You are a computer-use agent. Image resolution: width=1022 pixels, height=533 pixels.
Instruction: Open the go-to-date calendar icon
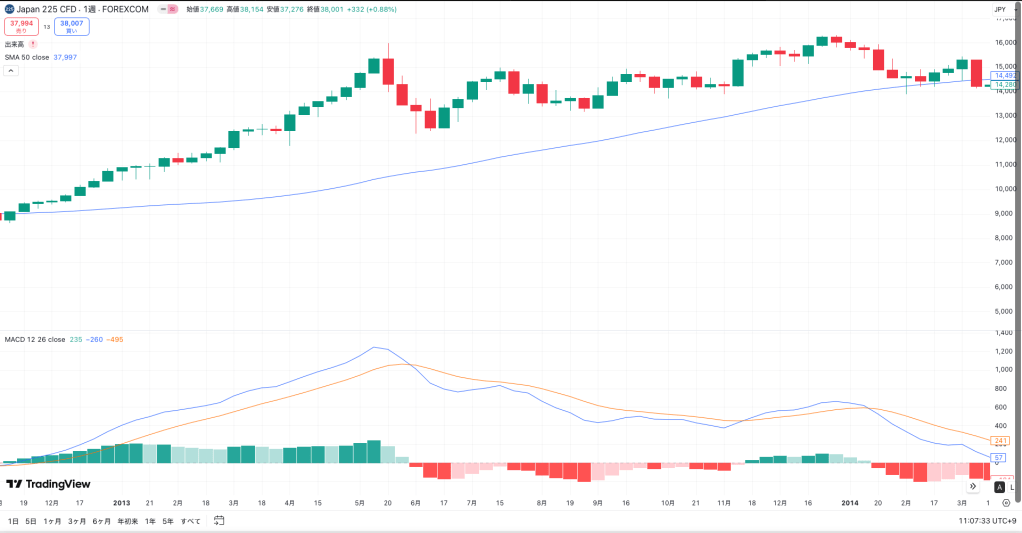click(x=218, y=521)
